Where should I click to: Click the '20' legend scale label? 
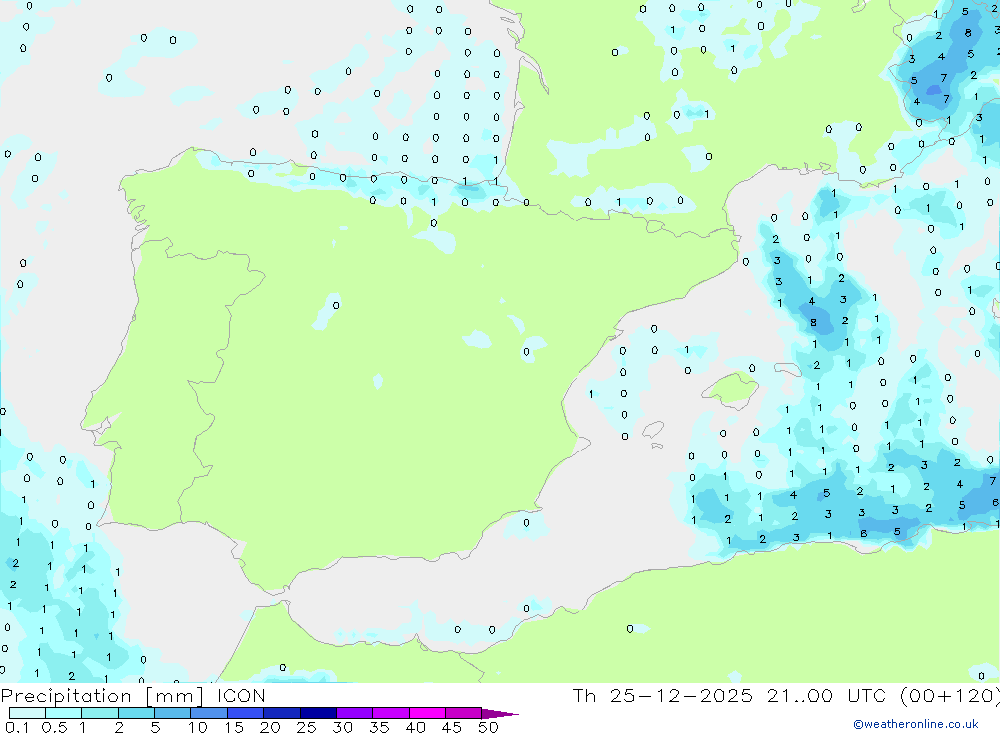[270, 727]
